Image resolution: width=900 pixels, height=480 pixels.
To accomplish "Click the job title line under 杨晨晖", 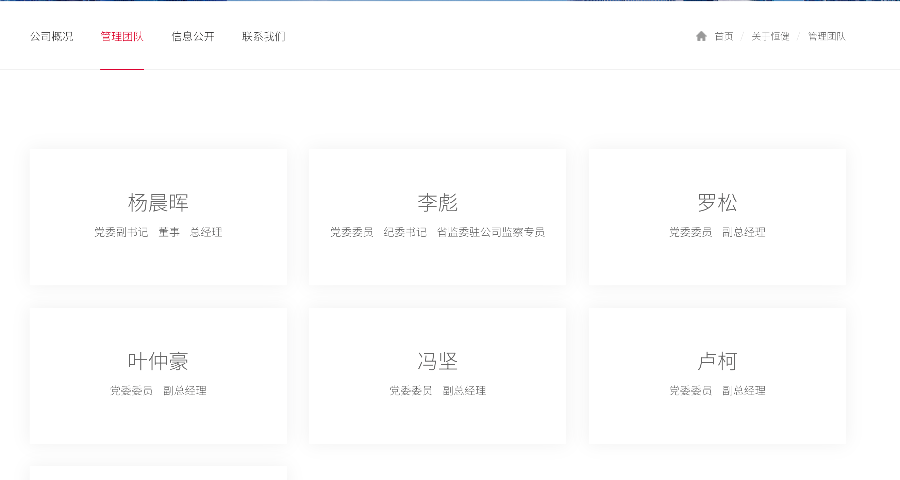I will point(158,232).
